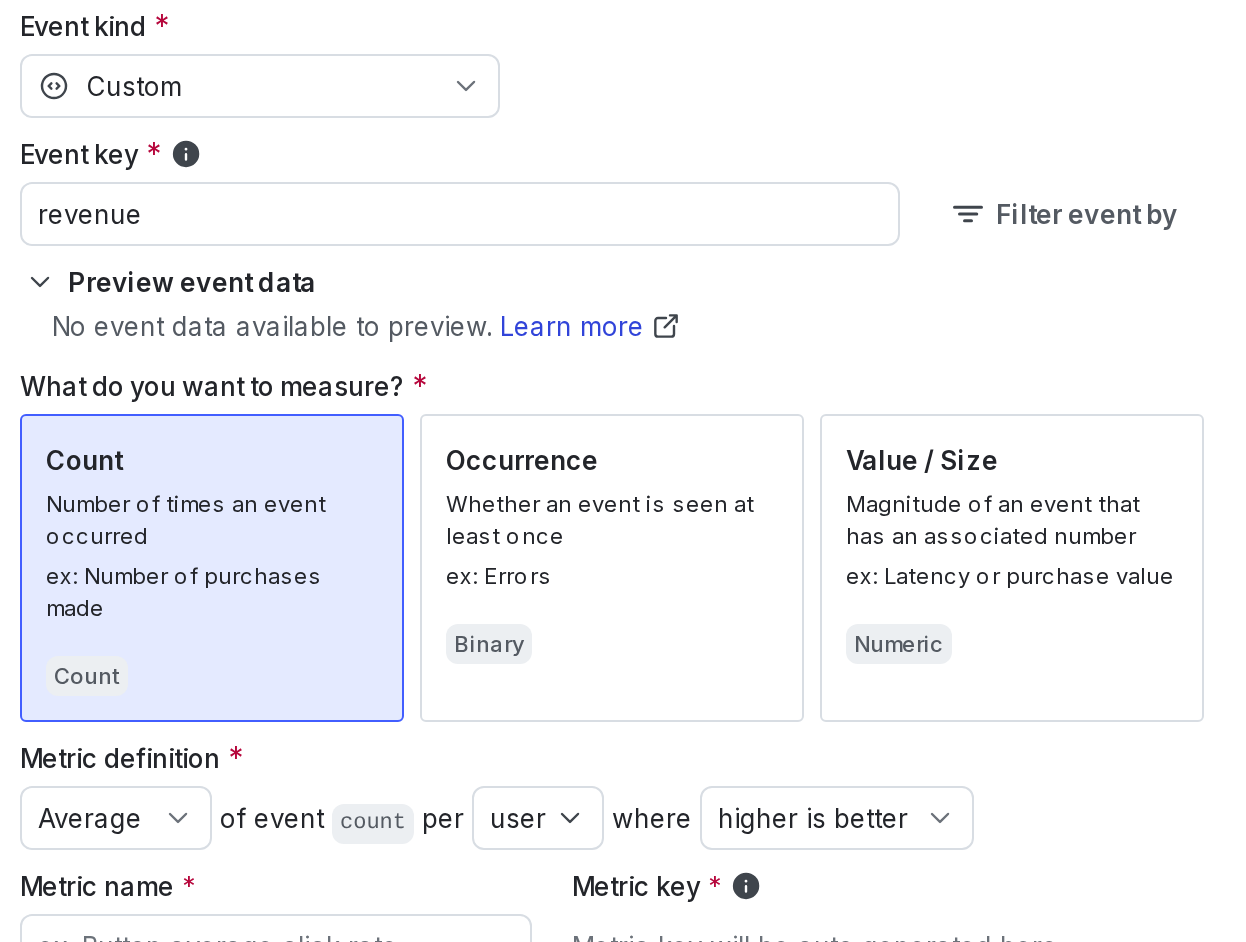
Task: Click the Count tag on Count card
Action: point(87,676)
